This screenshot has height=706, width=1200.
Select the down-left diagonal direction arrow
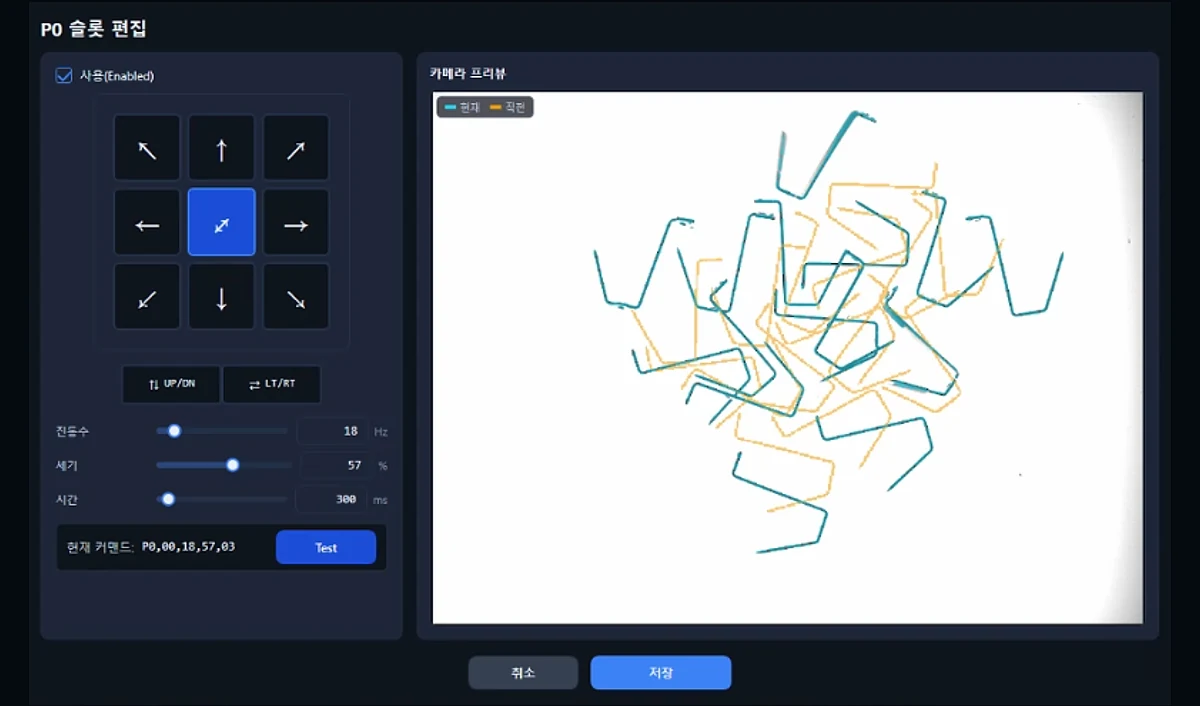click(147, 297)
